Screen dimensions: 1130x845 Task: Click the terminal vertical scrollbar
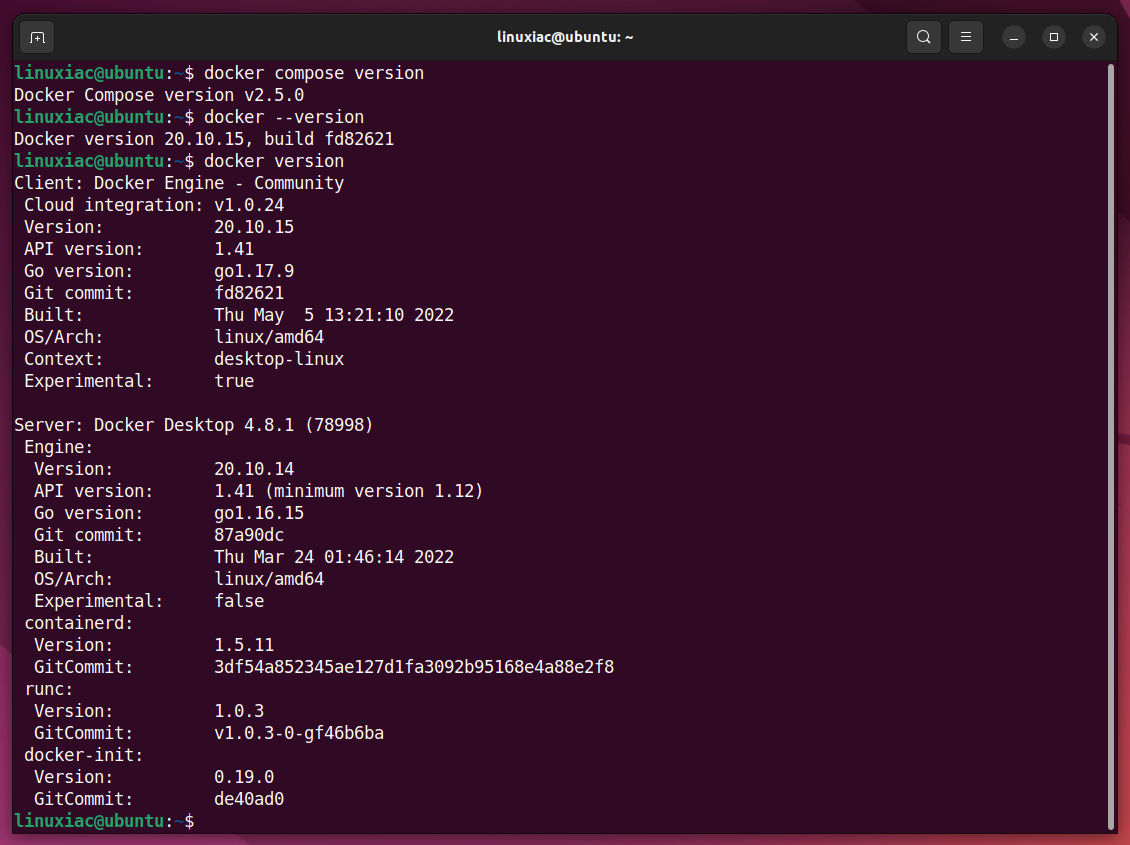[x=1111, y=447]
